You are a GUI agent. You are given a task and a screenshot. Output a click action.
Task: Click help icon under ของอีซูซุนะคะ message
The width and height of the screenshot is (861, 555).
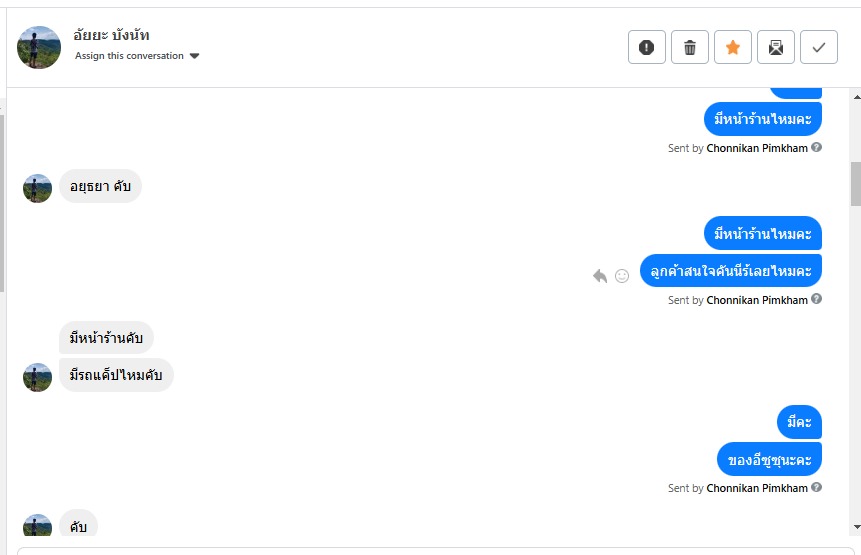pos(817,488)
